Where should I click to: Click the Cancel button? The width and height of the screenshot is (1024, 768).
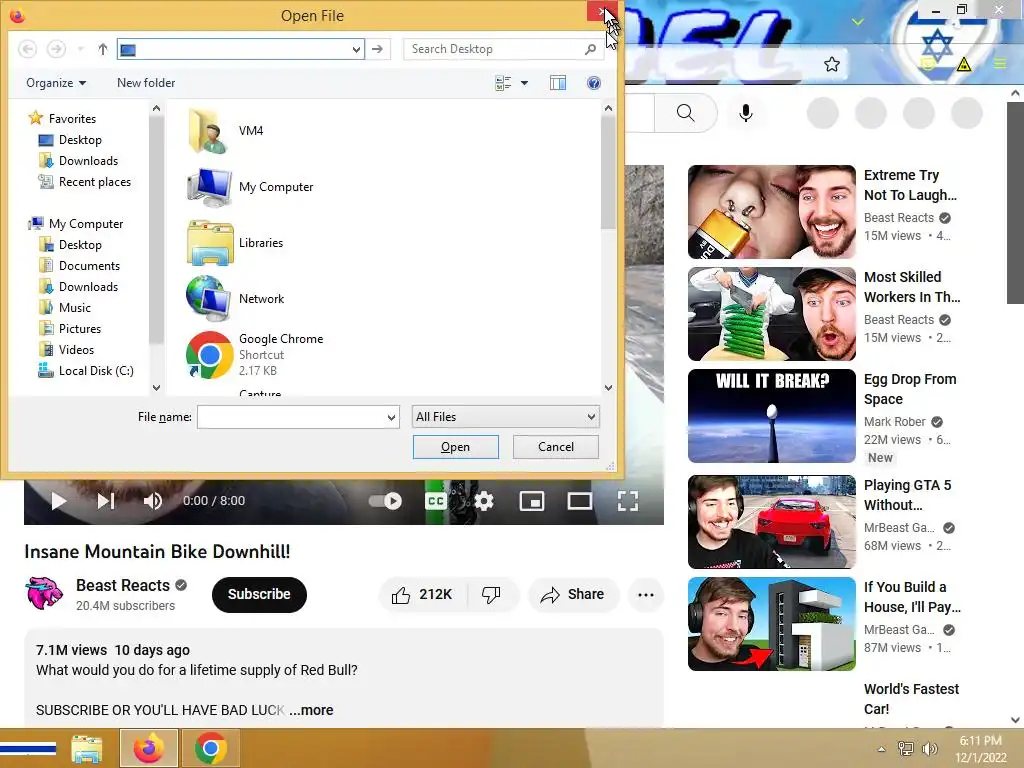coord(556,447)
